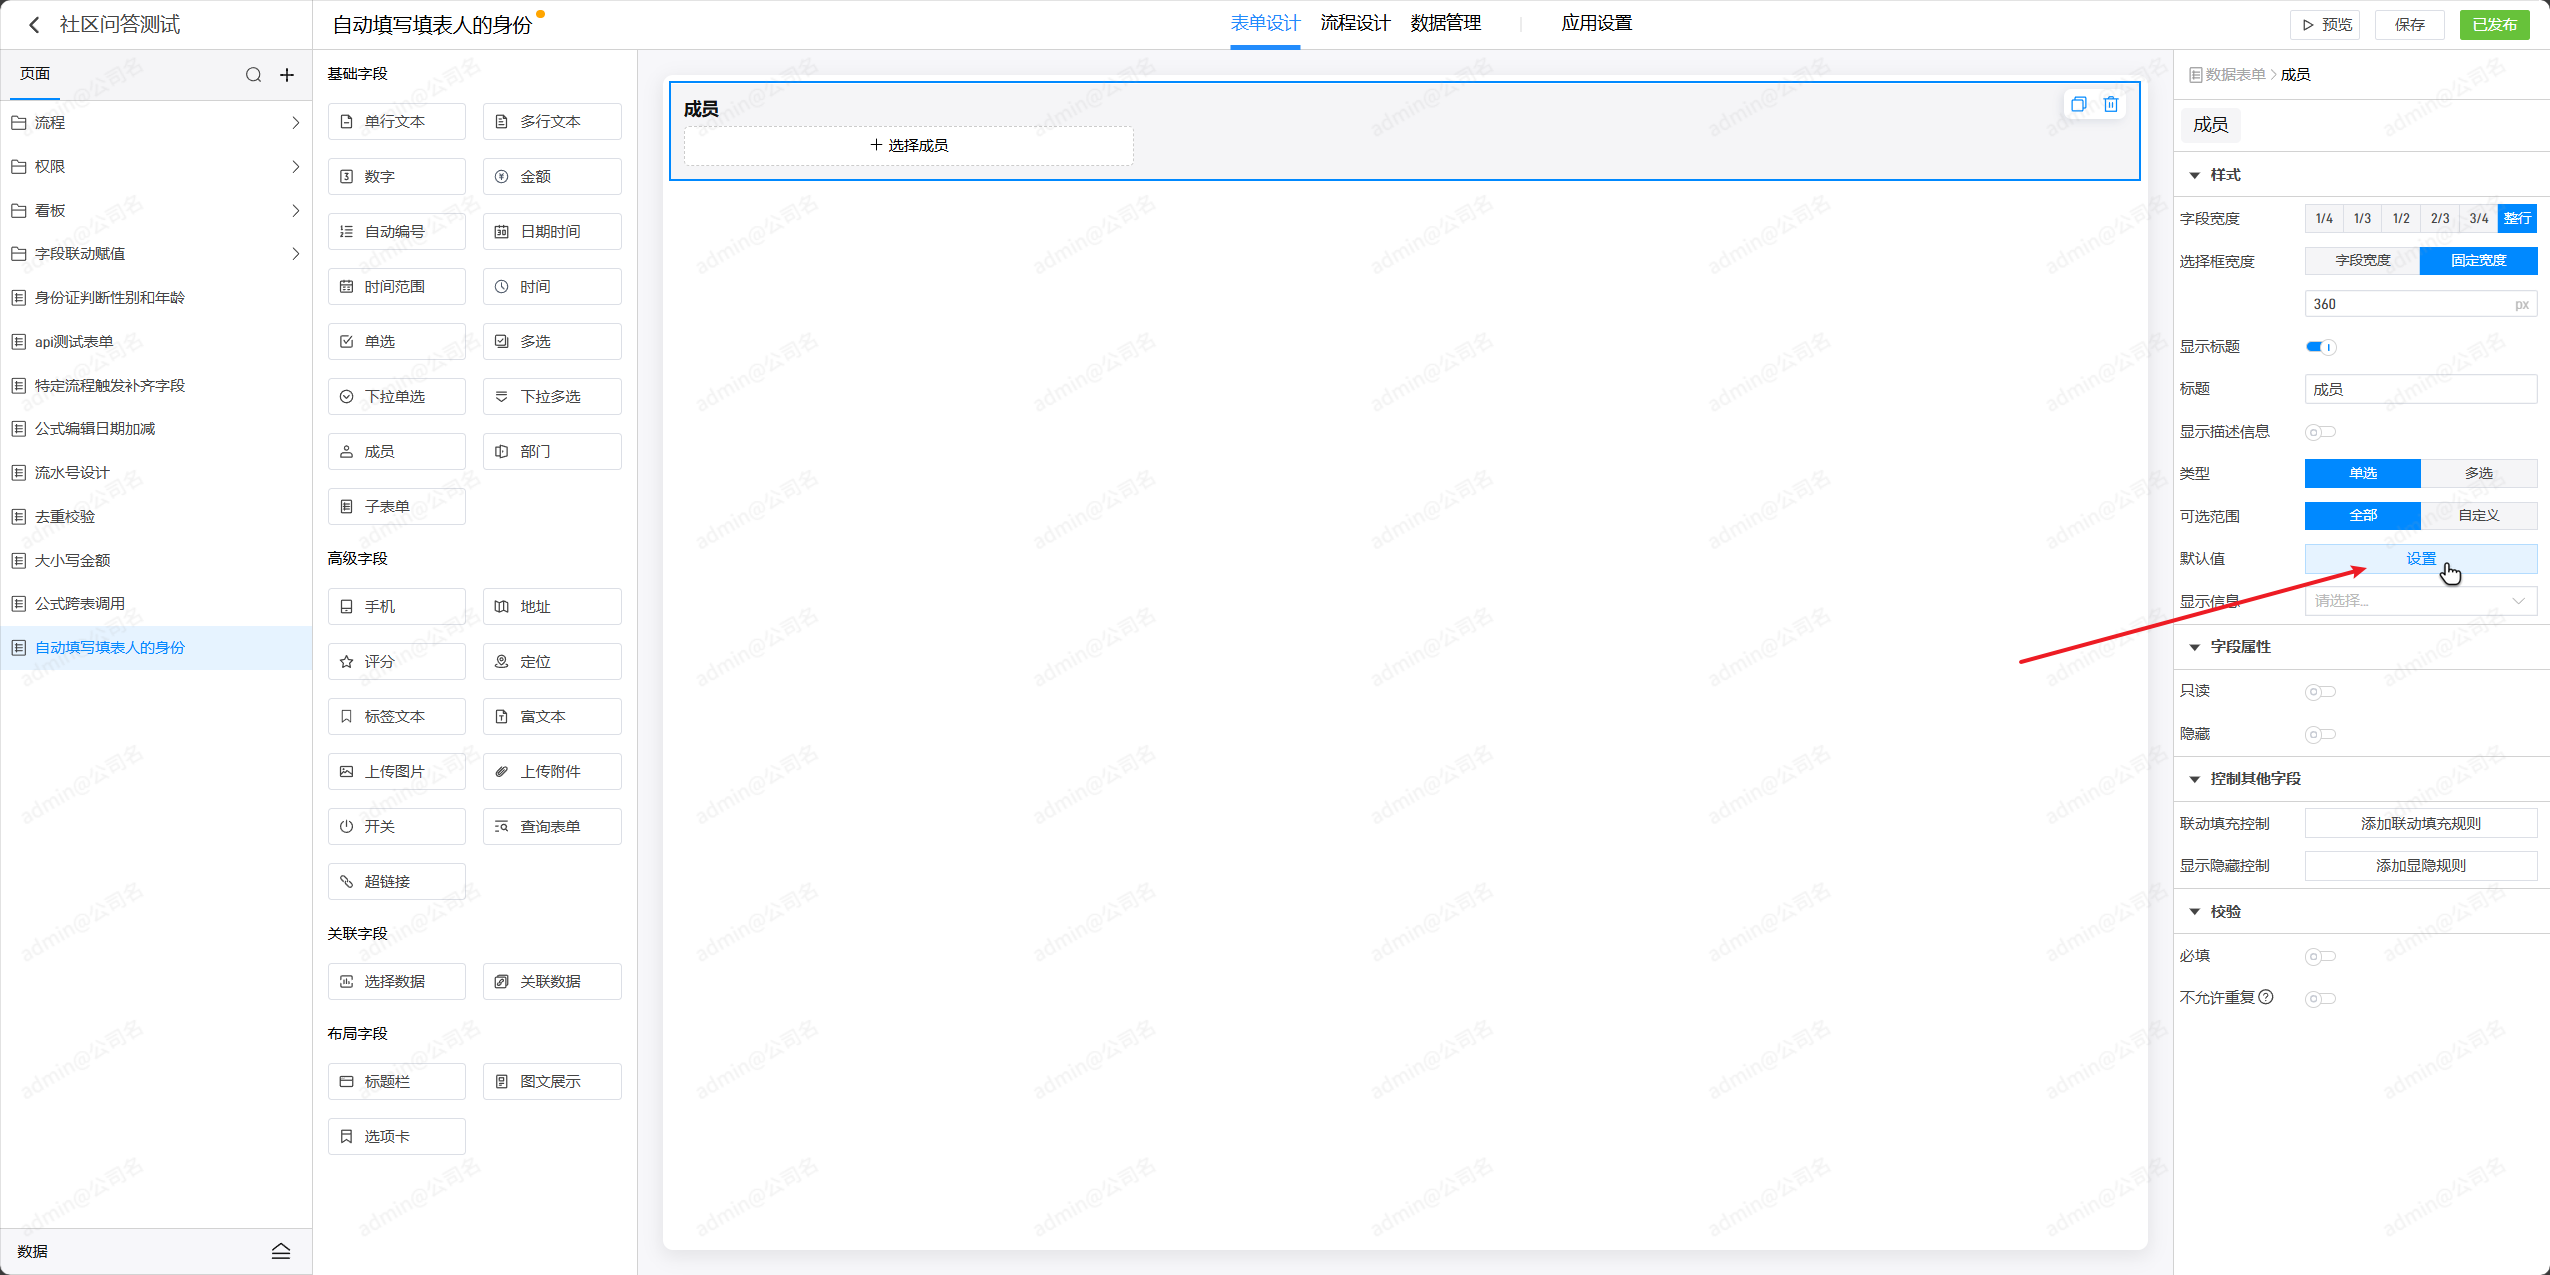This screenshot has width=2550, height=1275.
Task: Click the eject icon next to 数据
Action: point(281,1251)
